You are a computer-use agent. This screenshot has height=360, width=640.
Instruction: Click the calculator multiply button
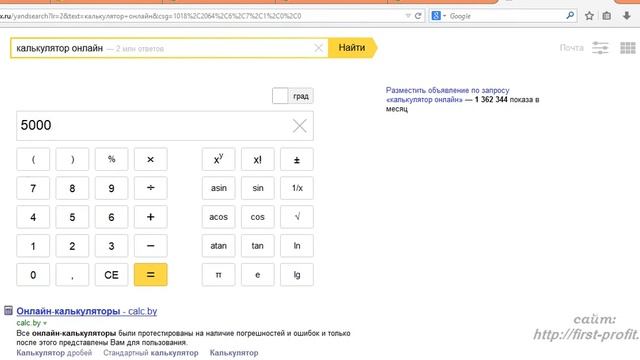point(151,159)
